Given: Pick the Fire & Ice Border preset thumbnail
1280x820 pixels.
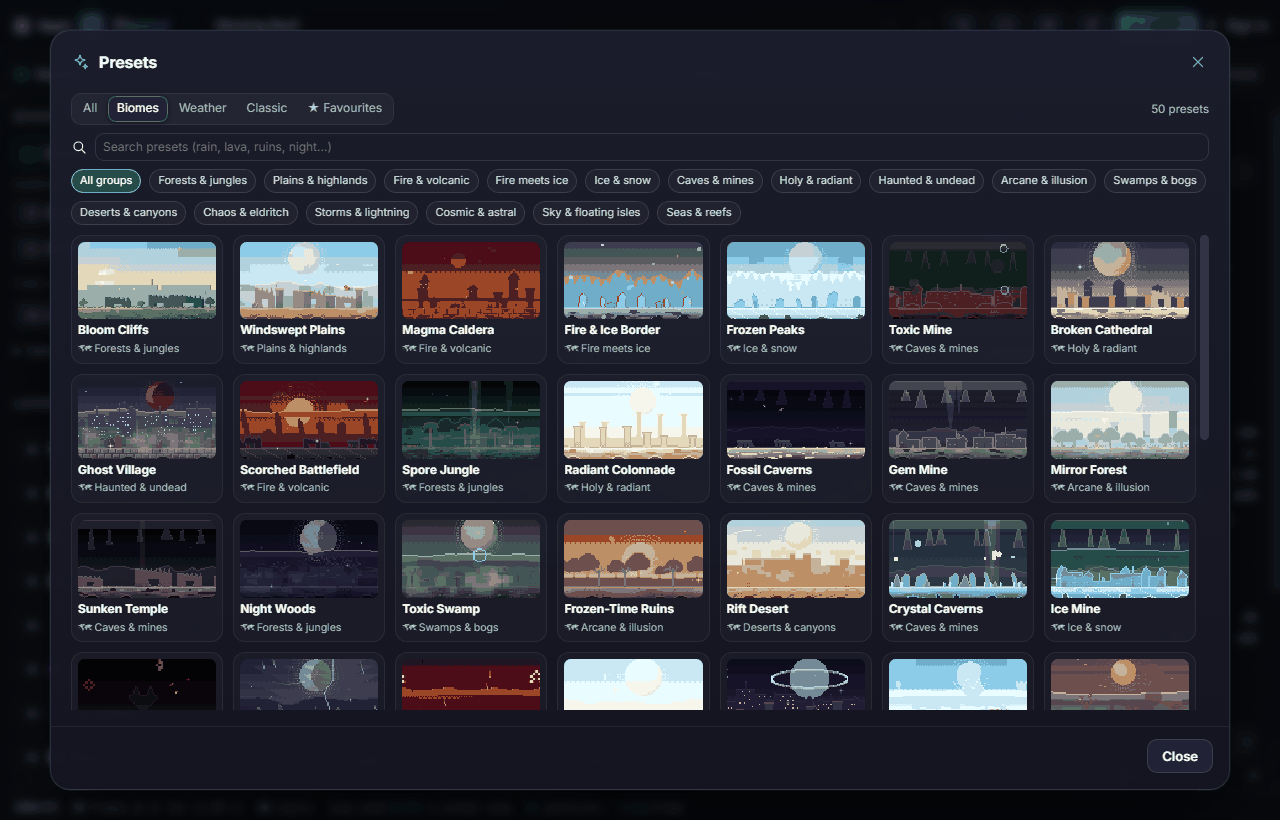Looking at the screenshot, I should [x=633, y=280].
